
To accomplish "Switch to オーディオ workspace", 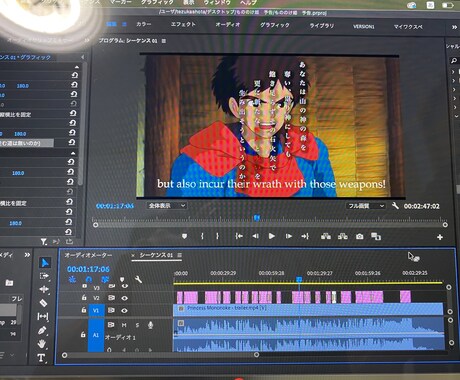I will 228,25.
